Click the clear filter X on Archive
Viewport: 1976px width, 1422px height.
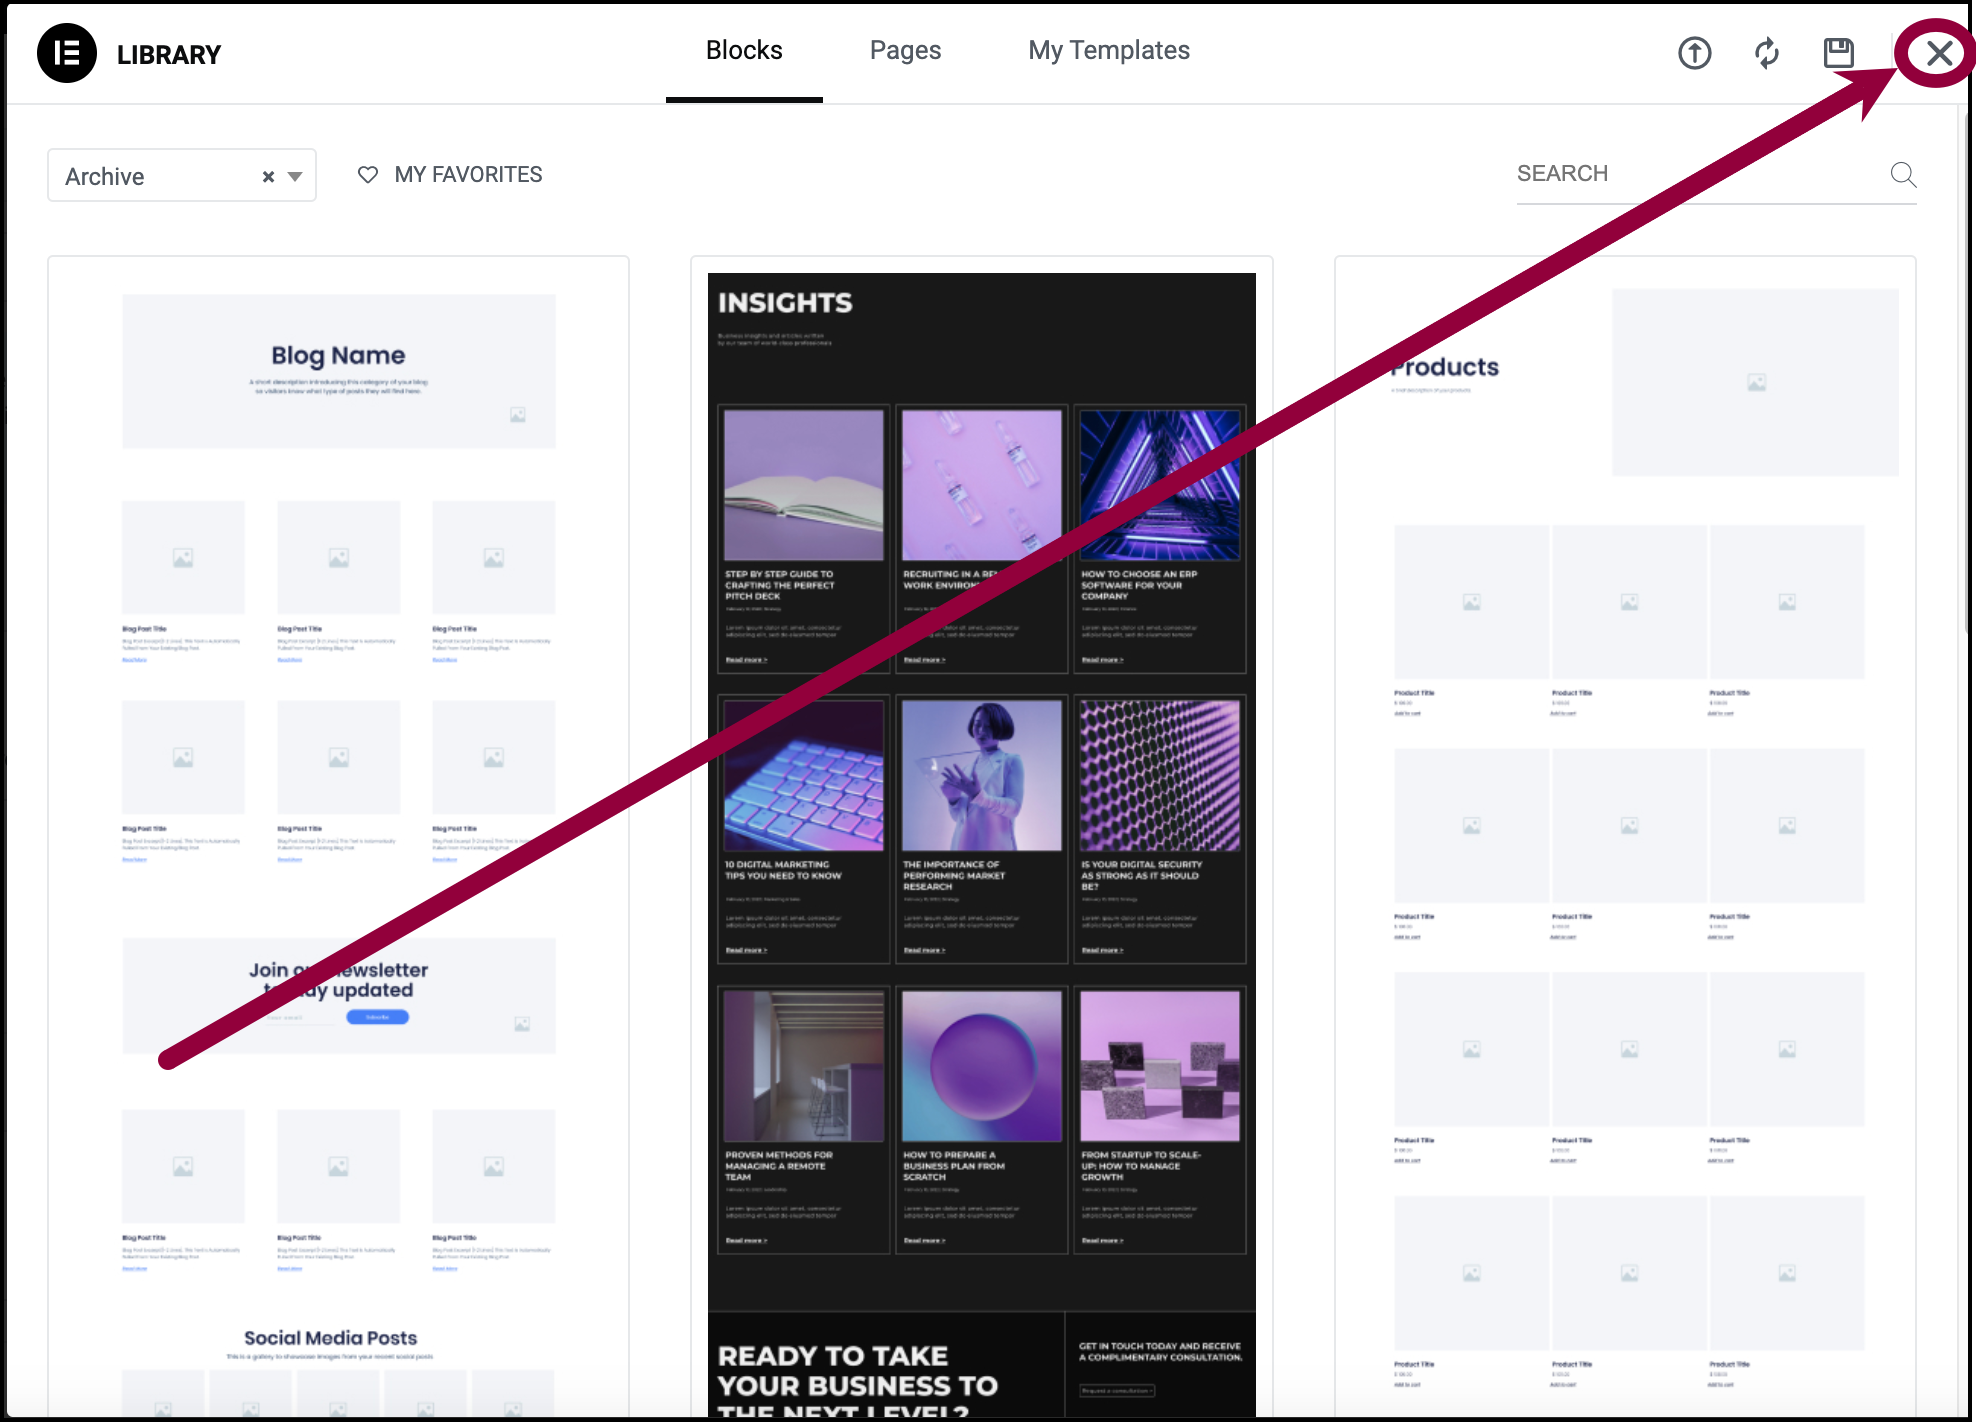point(267,173)
